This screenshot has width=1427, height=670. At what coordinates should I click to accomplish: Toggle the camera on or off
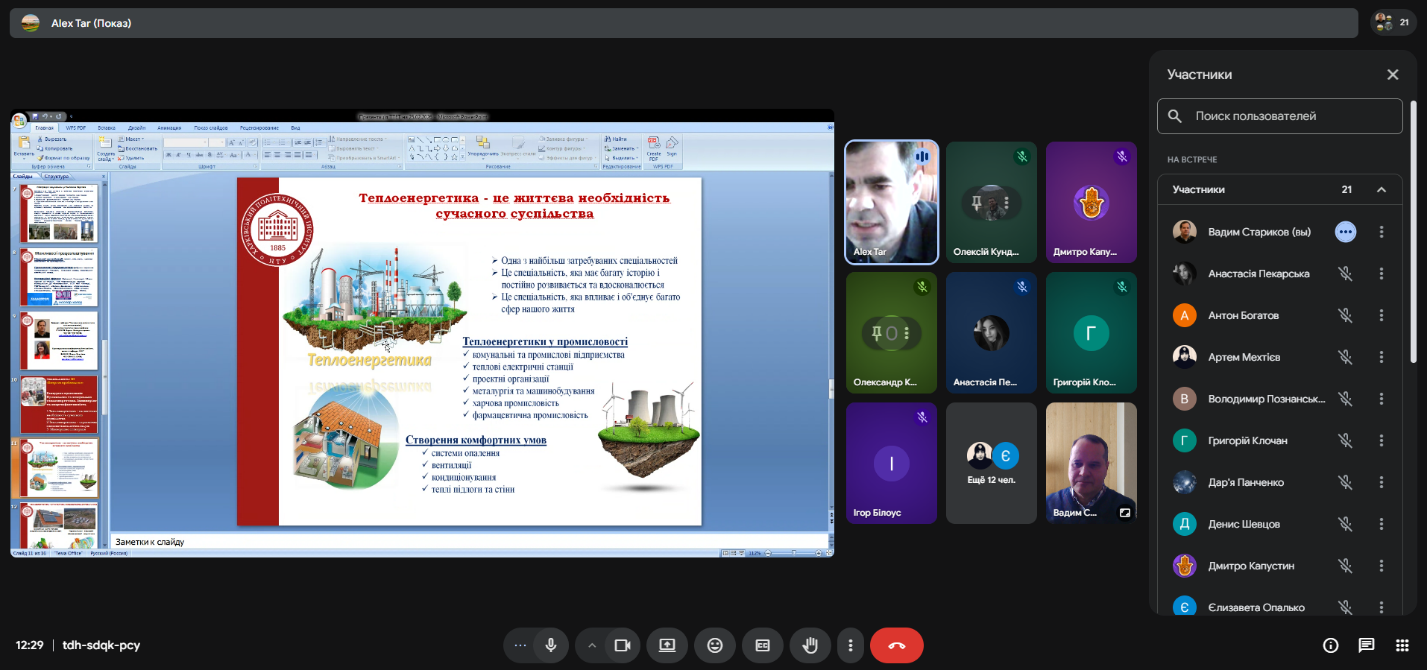coord(621,645)
